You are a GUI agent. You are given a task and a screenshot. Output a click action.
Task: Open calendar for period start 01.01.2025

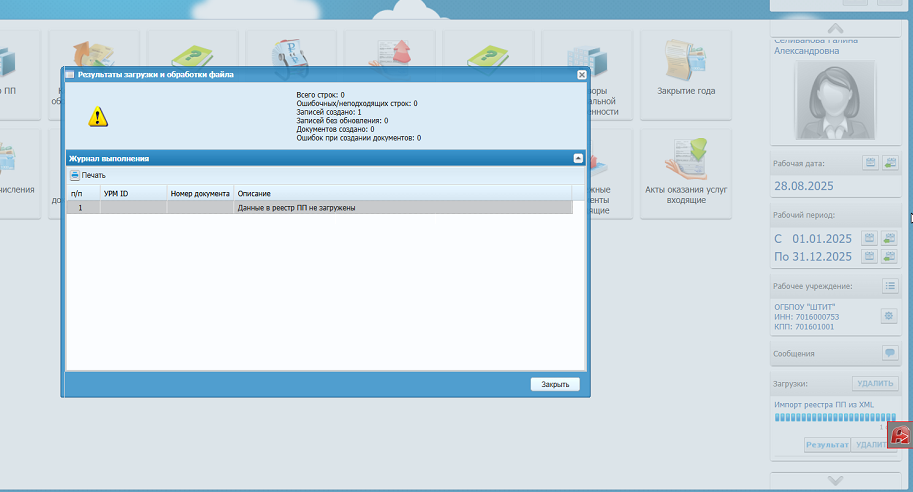click(869, 238)
